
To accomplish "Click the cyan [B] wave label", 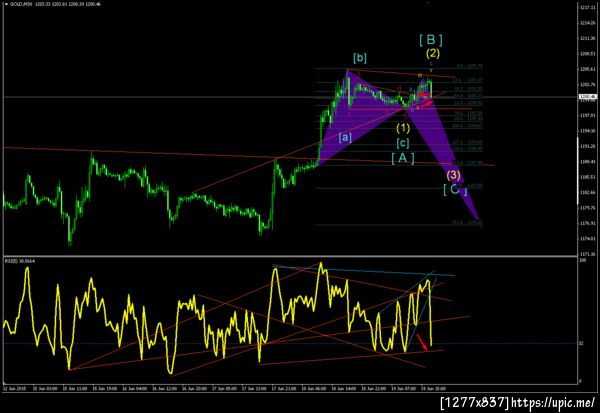I will coord(431,39).
